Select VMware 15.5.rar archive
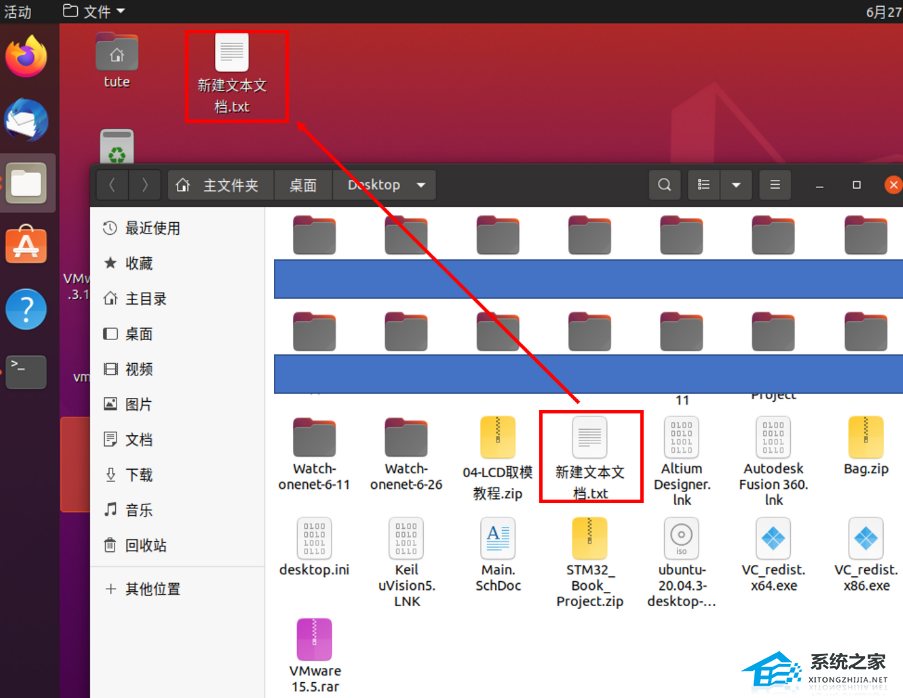Viewport: 903px width, 698px height. (314, 655)
